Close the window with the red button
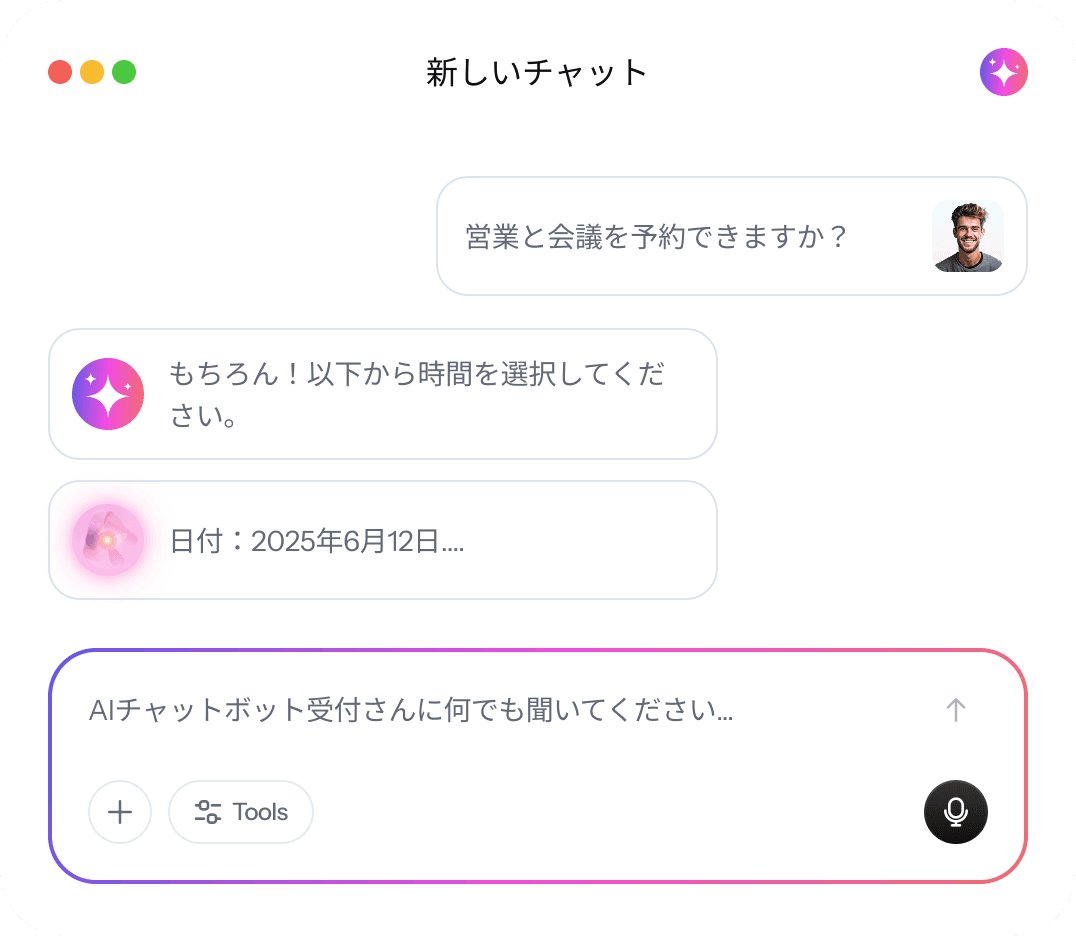 click(x=60, y=72)
